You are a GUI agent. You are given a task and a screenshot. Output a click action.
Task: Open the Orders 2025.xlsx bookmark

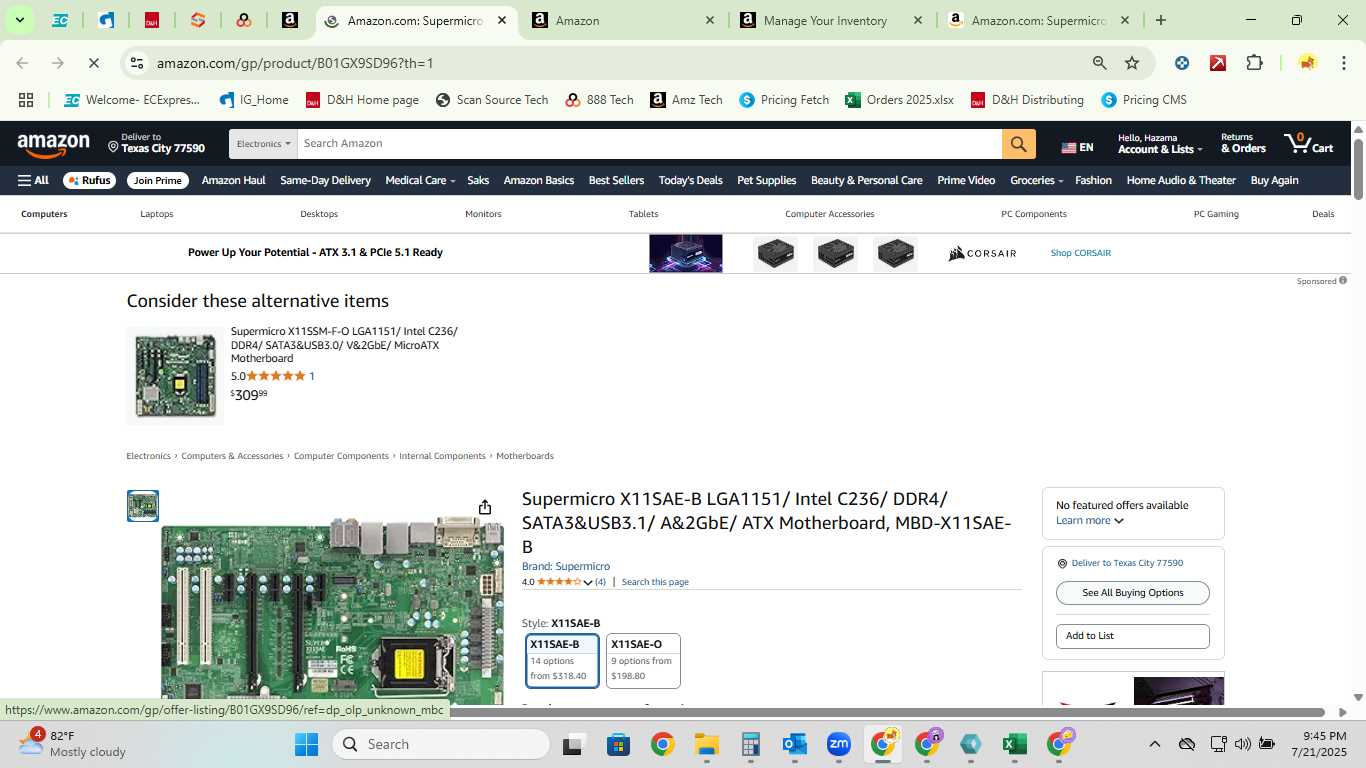pos(899,100)
